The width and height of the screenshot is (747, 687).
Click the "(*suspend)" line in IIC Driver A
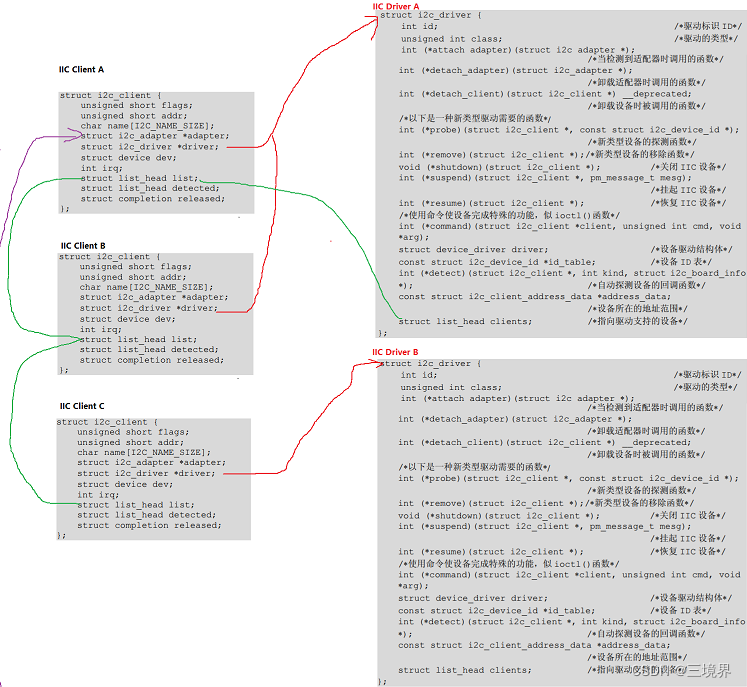coord(545,178)
